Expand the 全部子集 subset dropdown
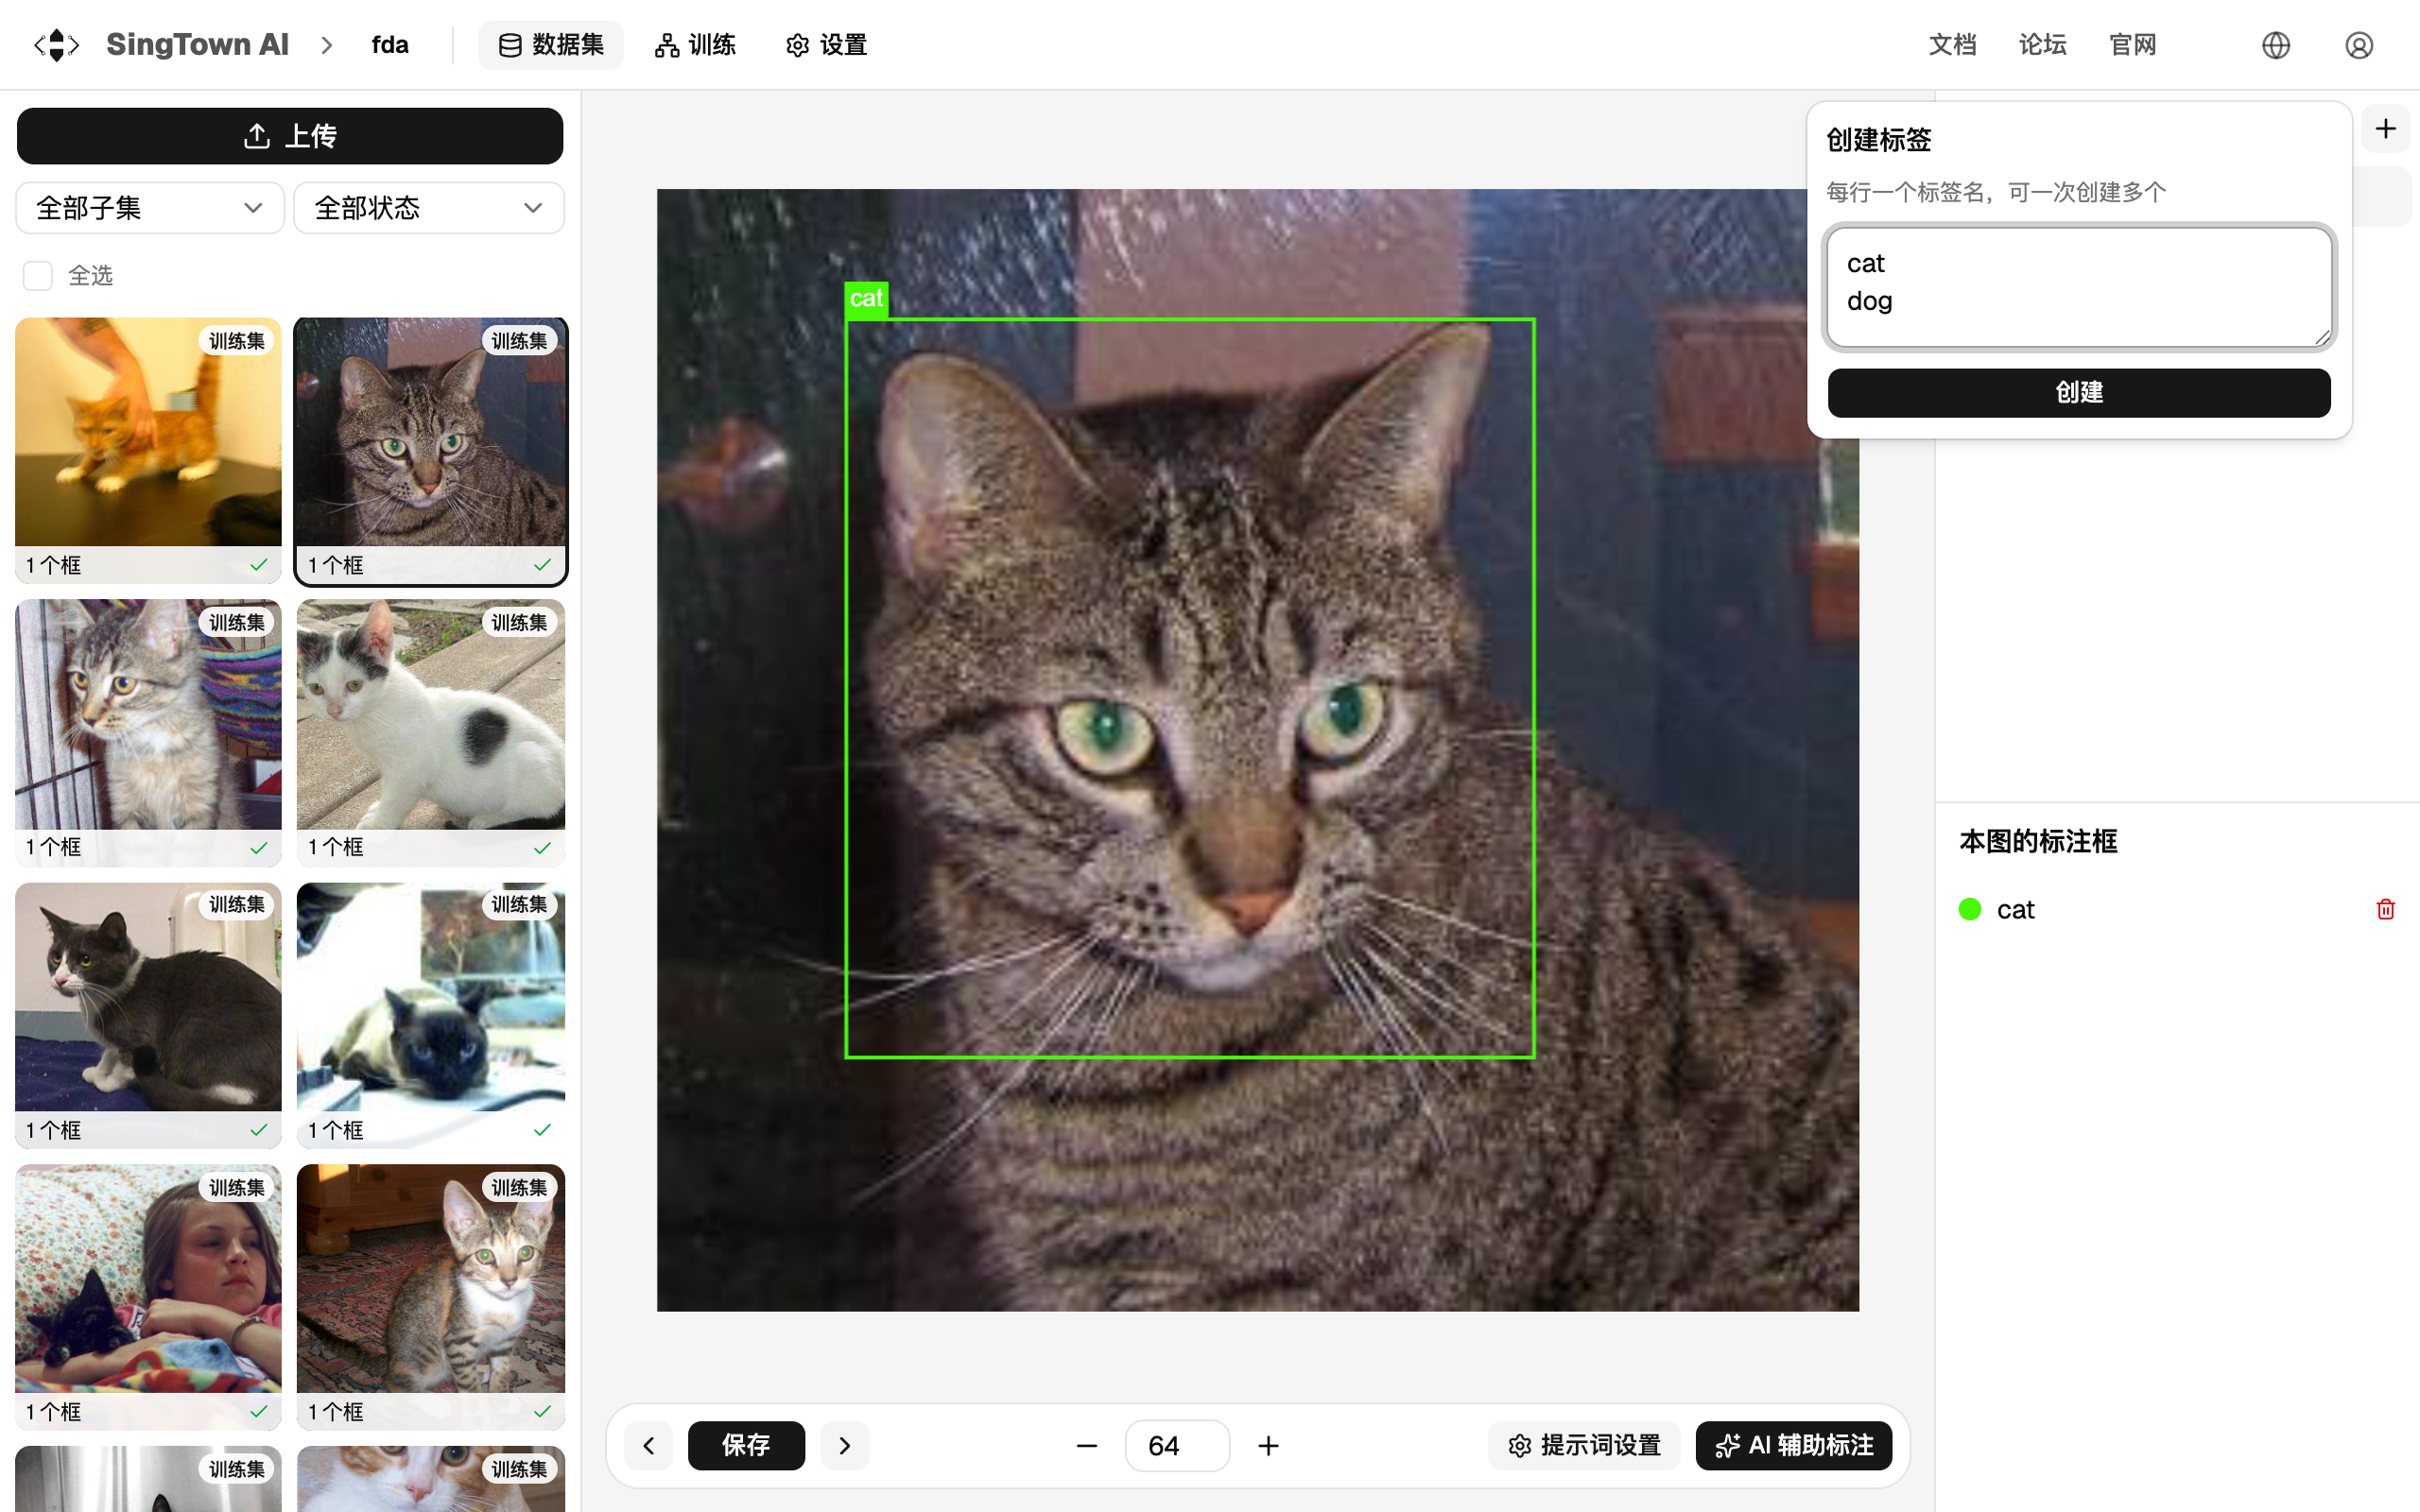2420x1512 pixels. 150,208
